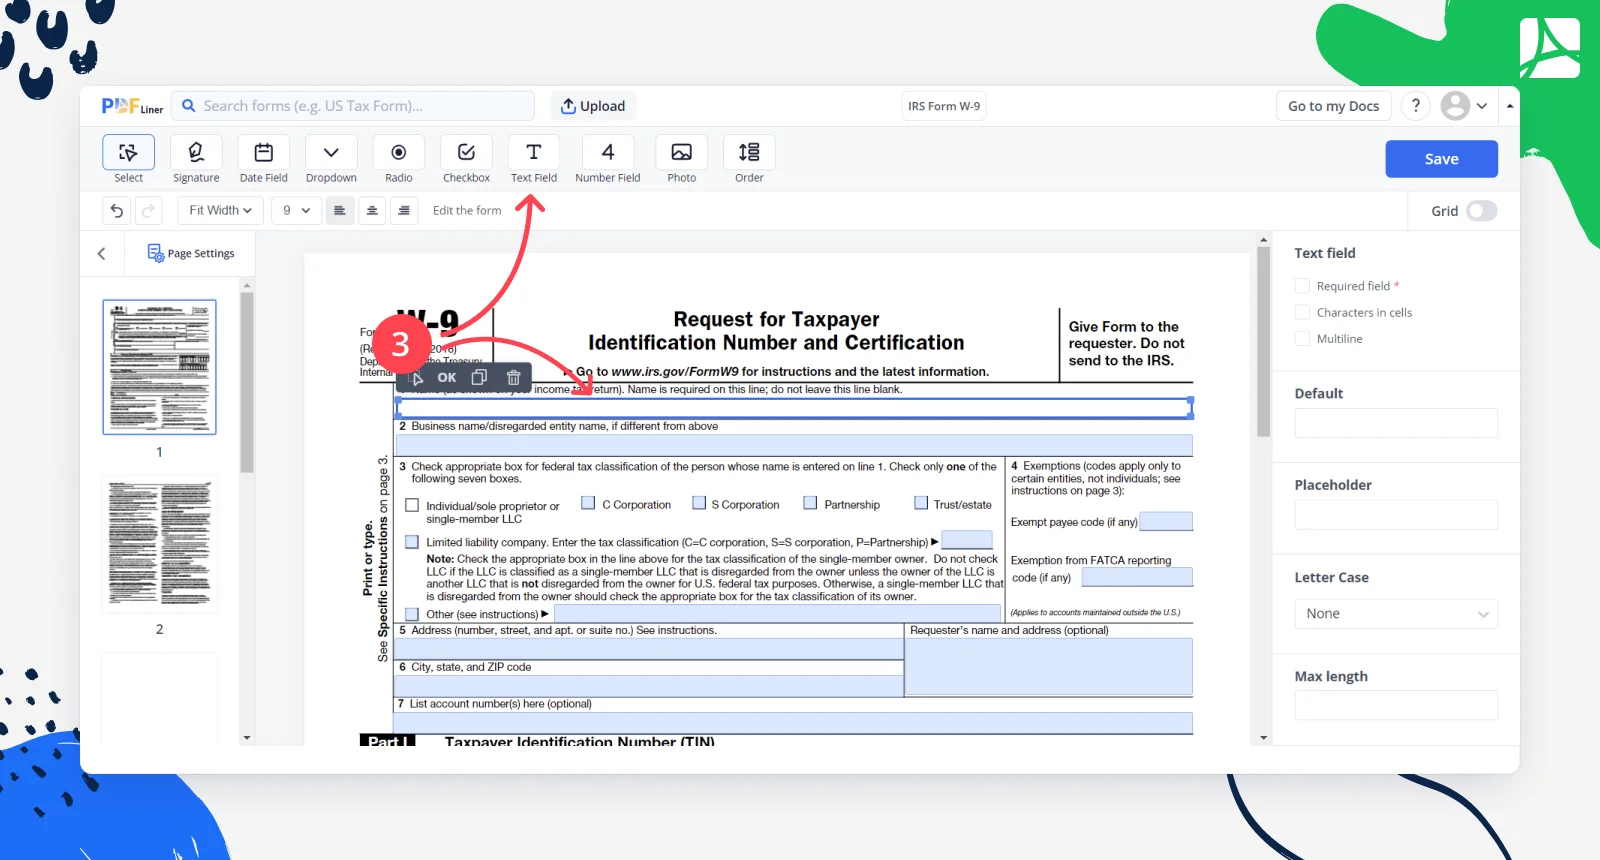The height and width of the screenshot is (860, 1600).
Task: Check Limited liability company box
Action: (412, 542)
